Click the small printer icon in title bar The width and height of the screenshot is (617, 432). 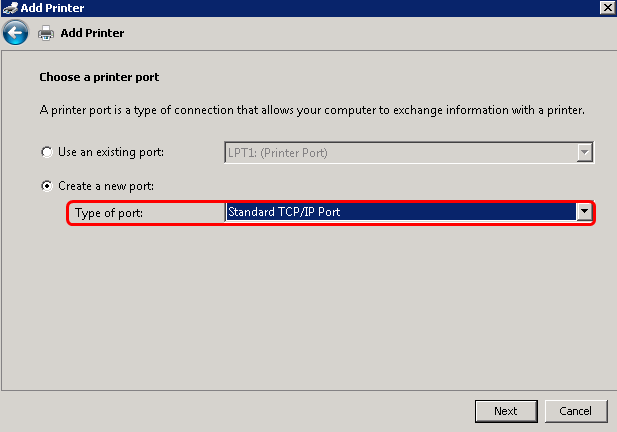click(x=10, y=7)
